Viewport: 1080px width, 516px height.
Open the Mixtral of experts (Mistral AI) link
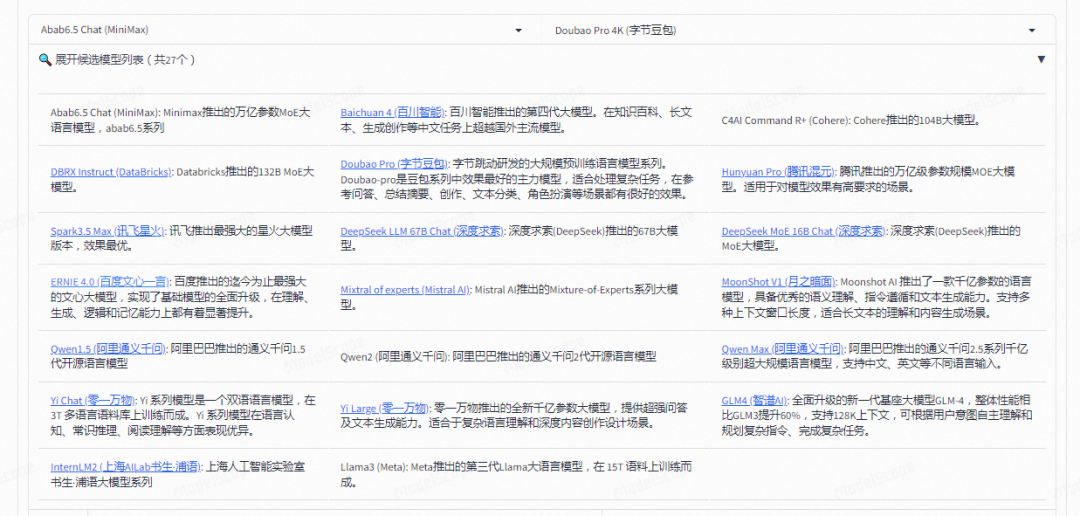[x=406, y=290]
